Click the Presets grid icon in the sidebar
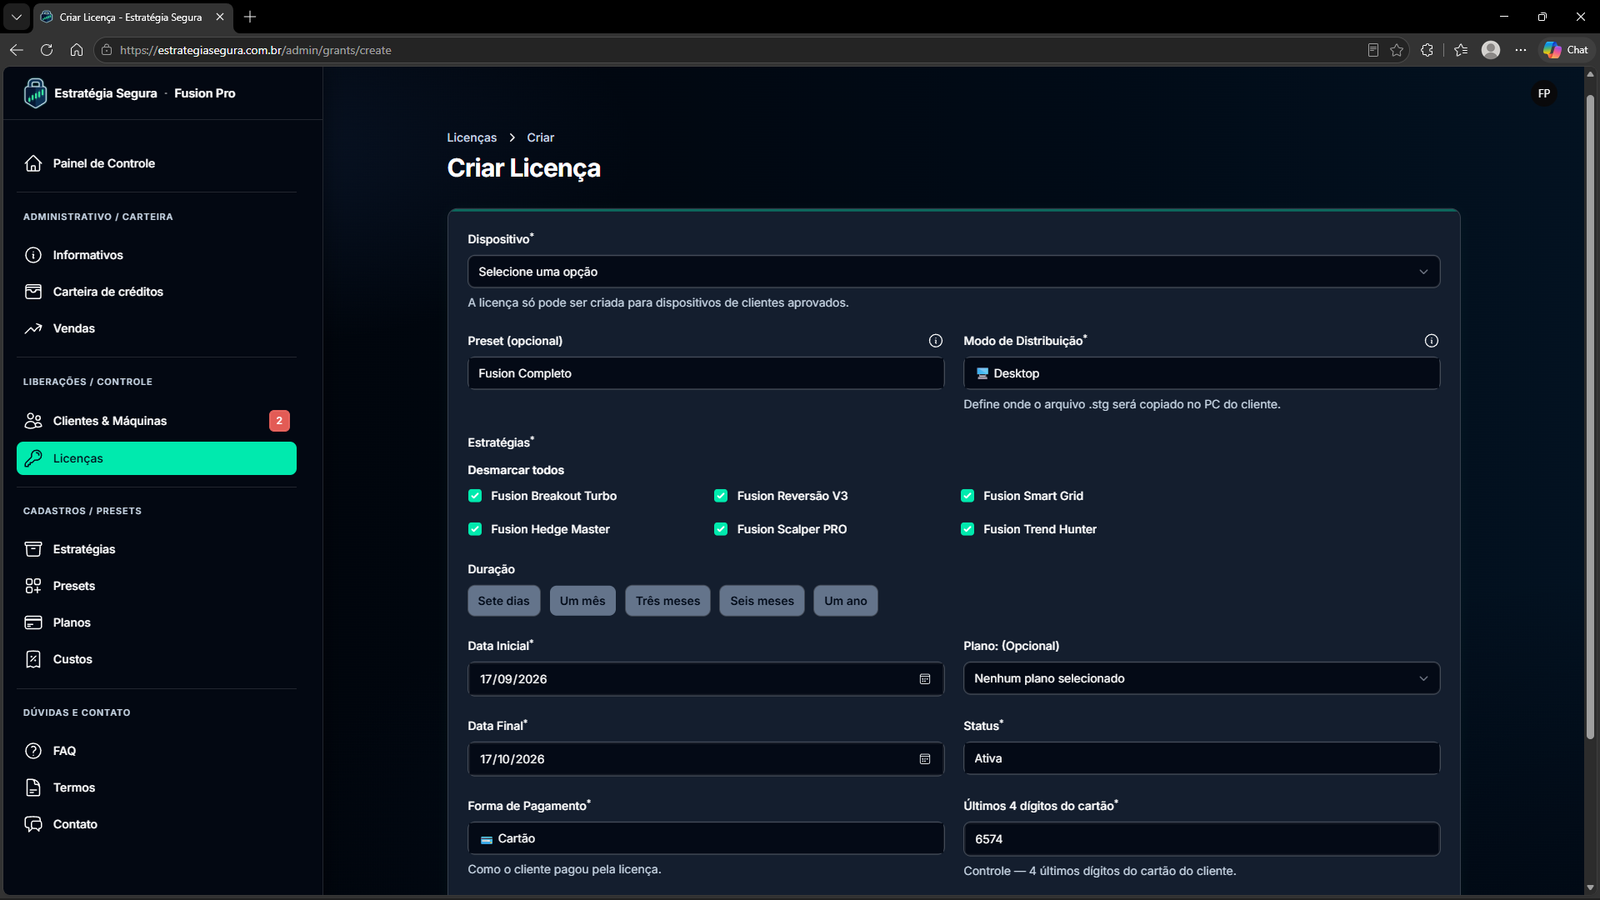 coord(33,586)
